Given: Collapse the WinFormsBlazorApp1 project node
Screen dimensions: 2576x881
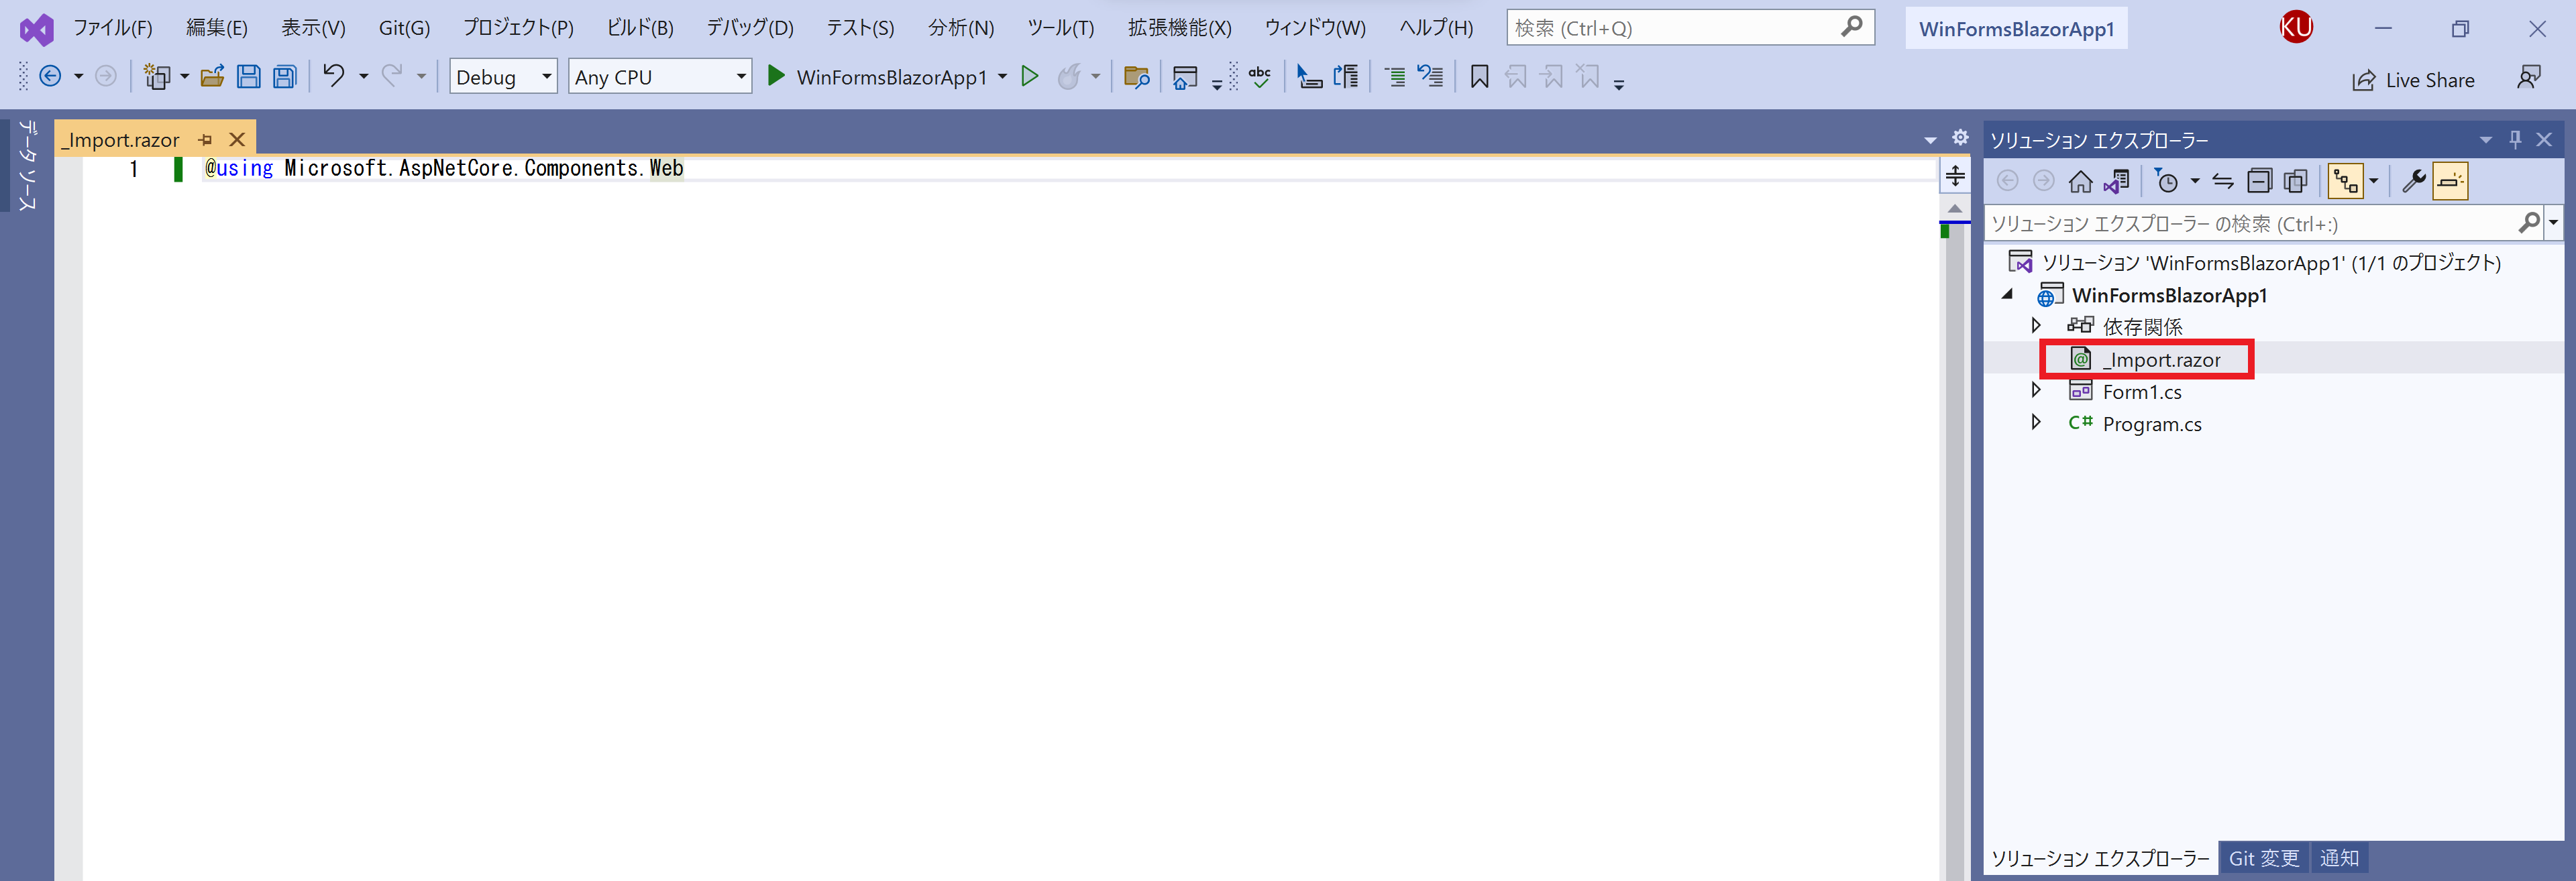Looking at the screenshot, I should click(2007, 294).
